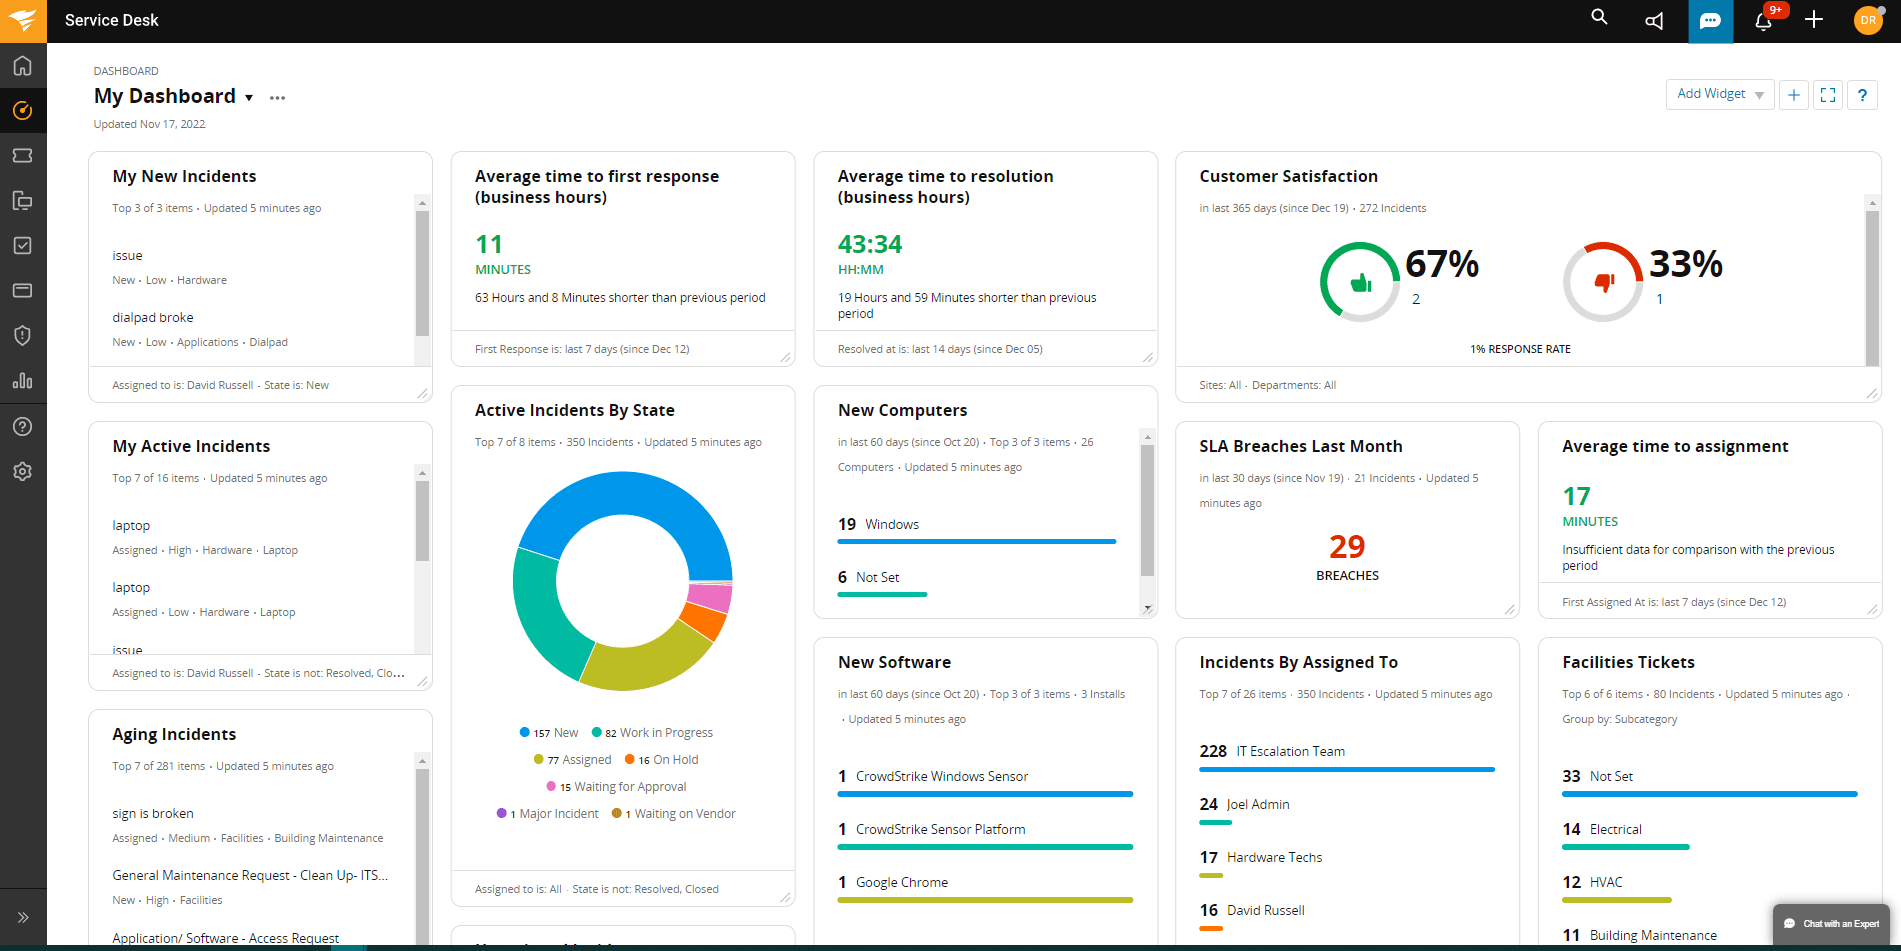Viewport: 1901px width, 951px height.
Task: Open the chat bubble icon in top bar
Action: (x=1710, y=20)
